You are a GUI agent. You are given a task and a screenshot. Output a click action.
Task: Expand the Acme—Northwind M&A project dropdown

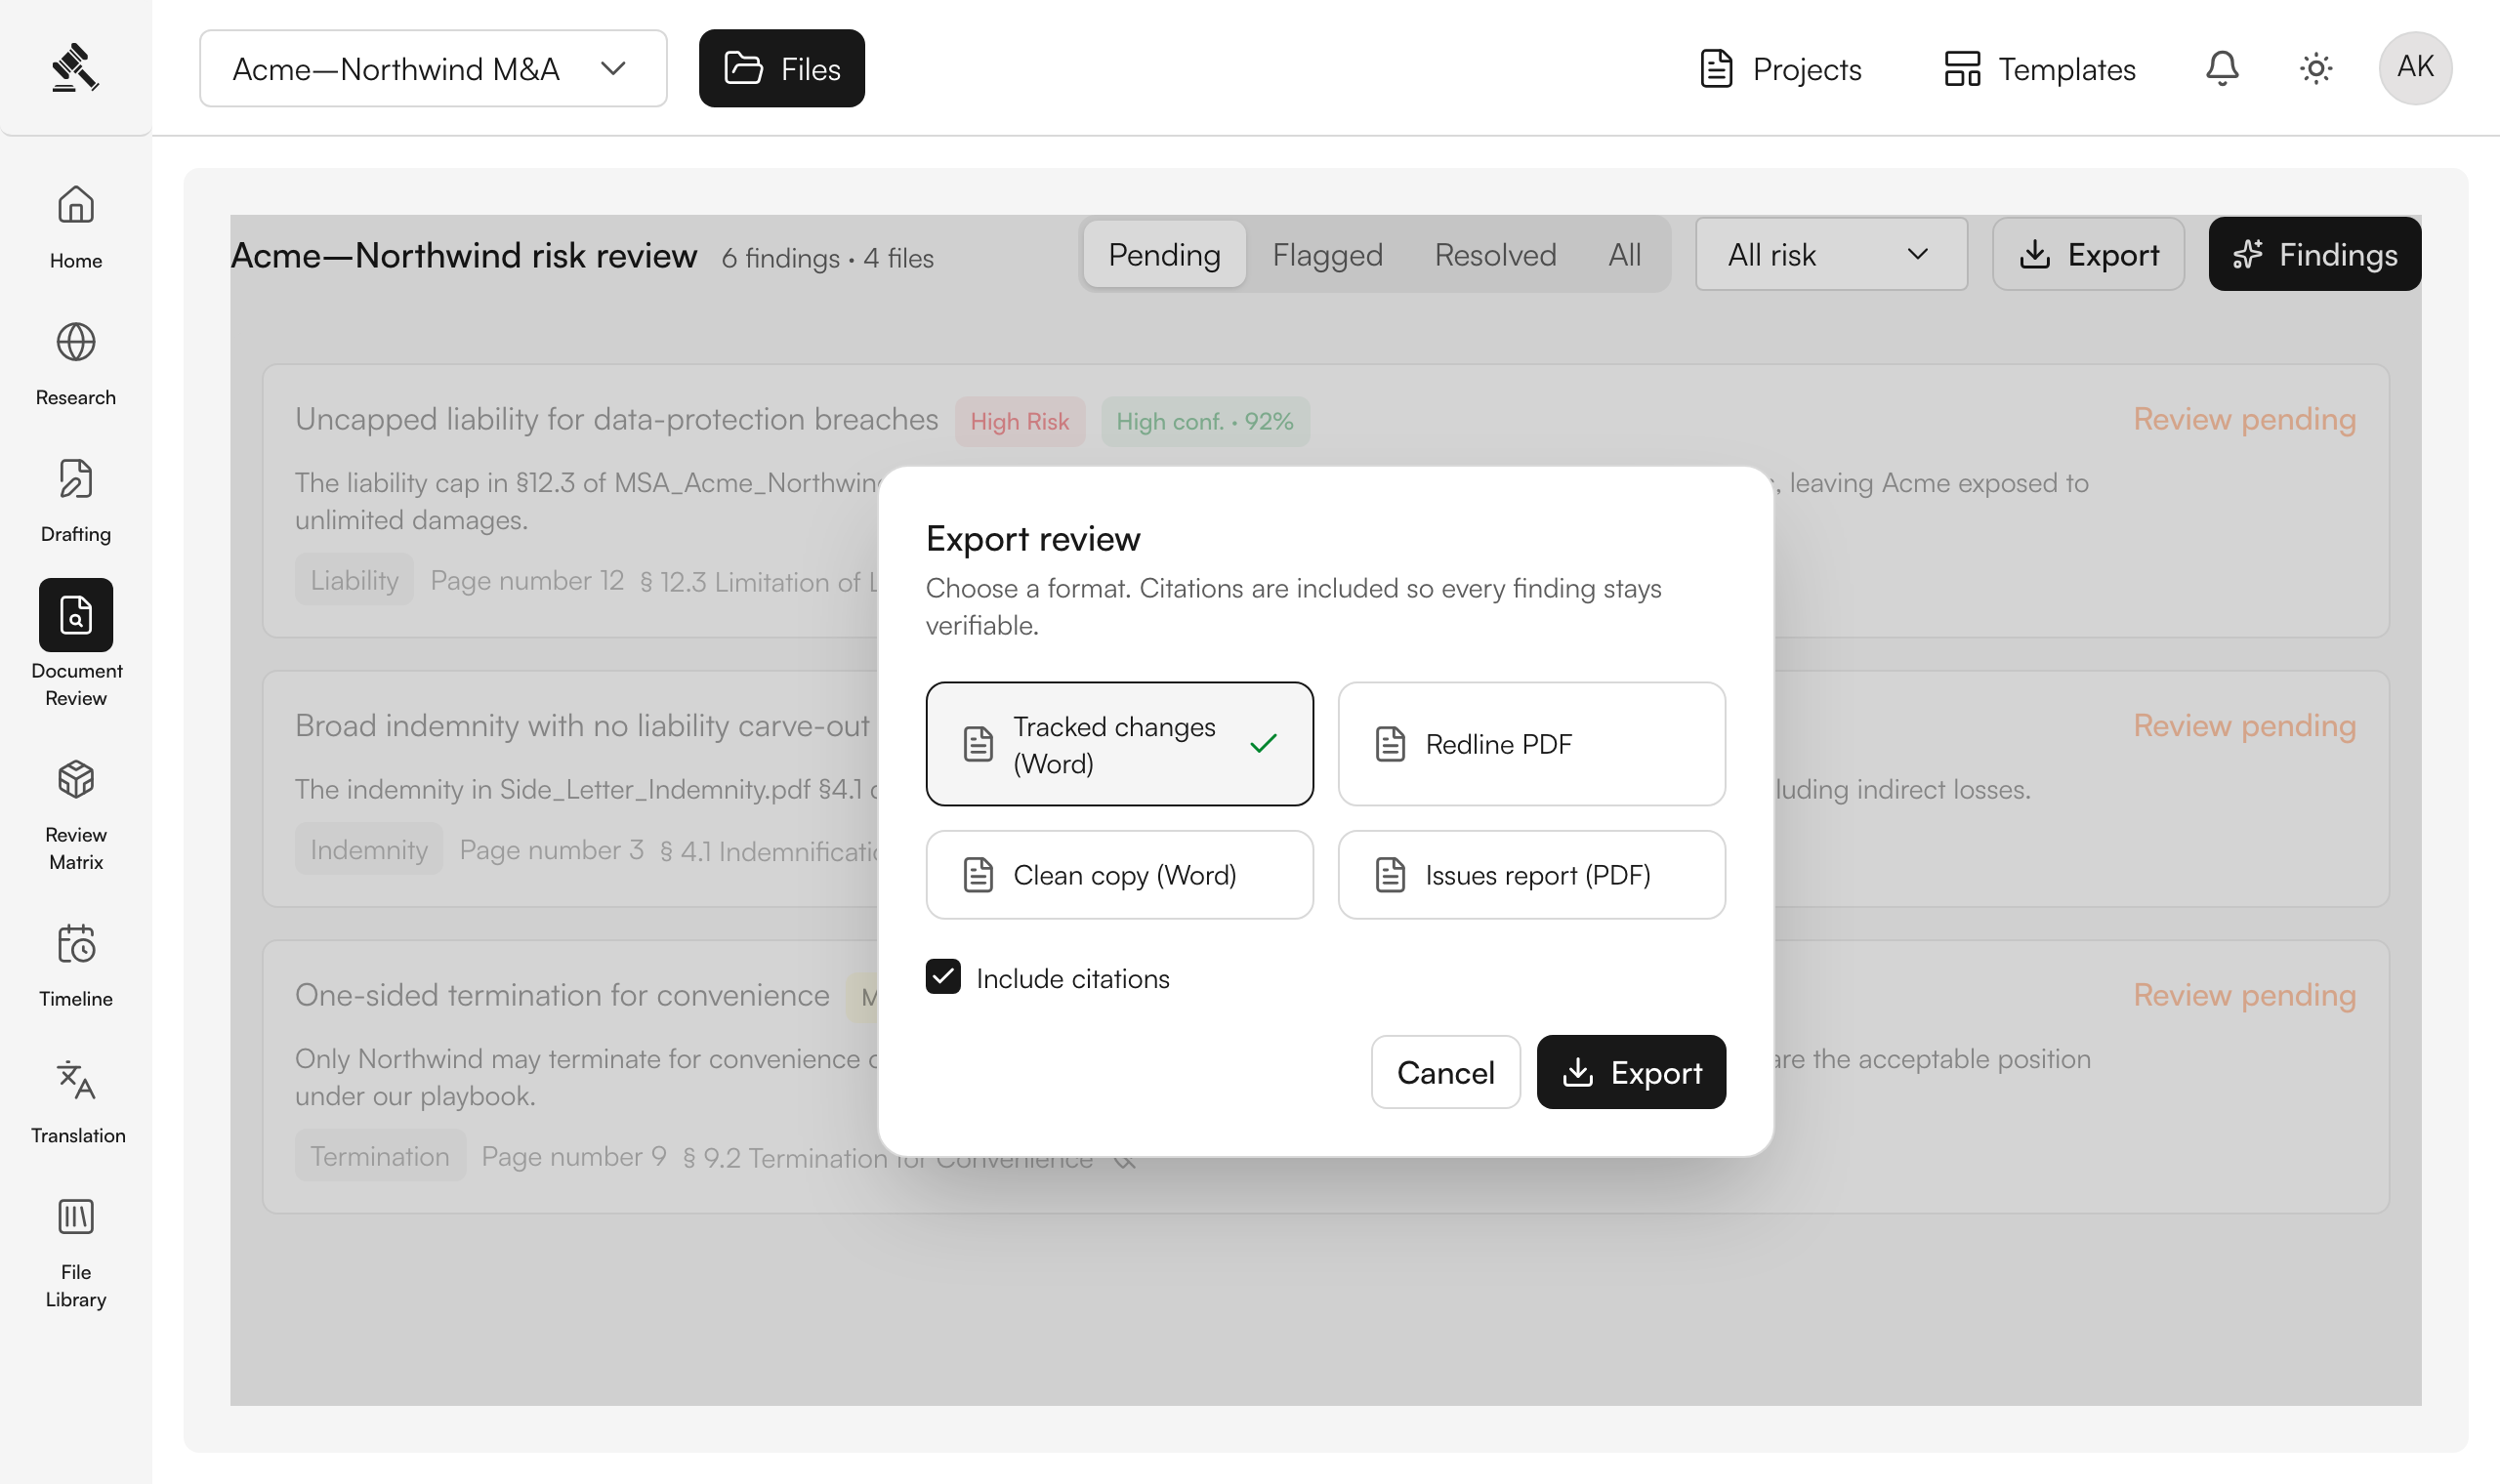(x=433, y=68)
